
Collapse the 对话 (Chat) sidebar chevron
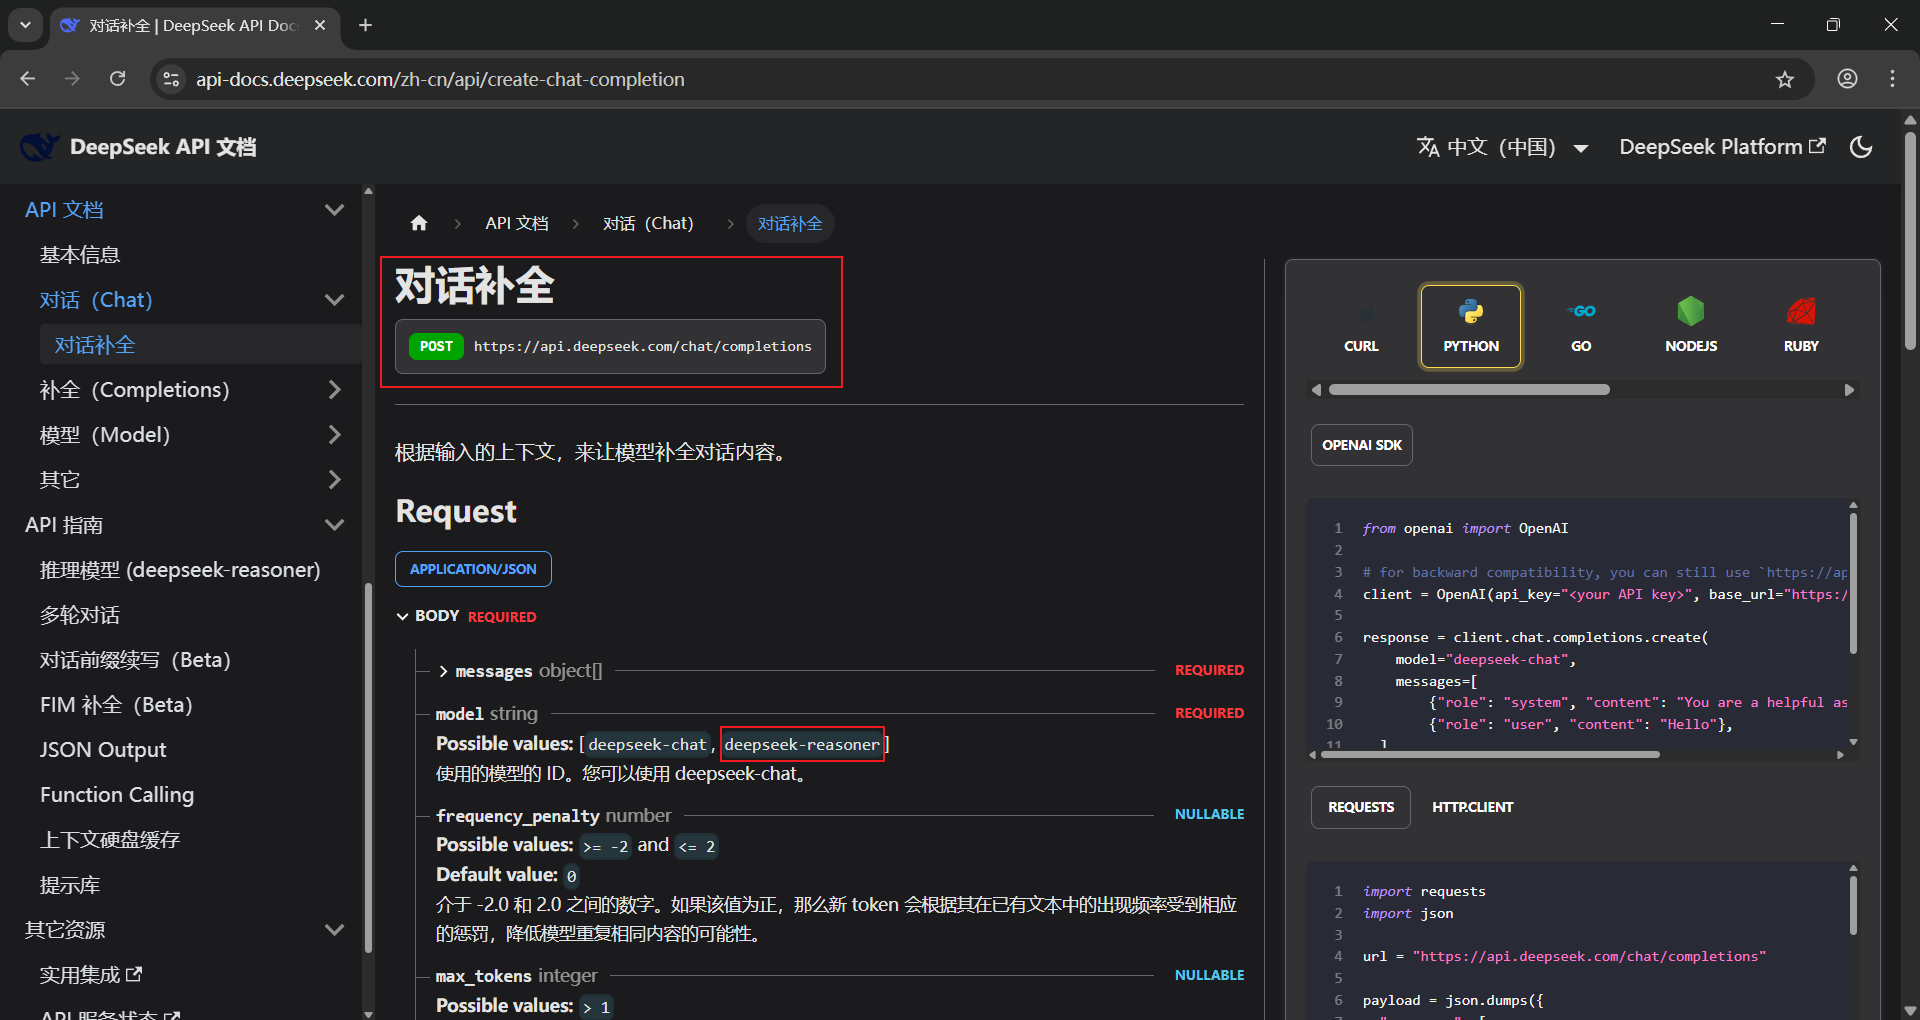pyautogui.click(x=335, y=300)
